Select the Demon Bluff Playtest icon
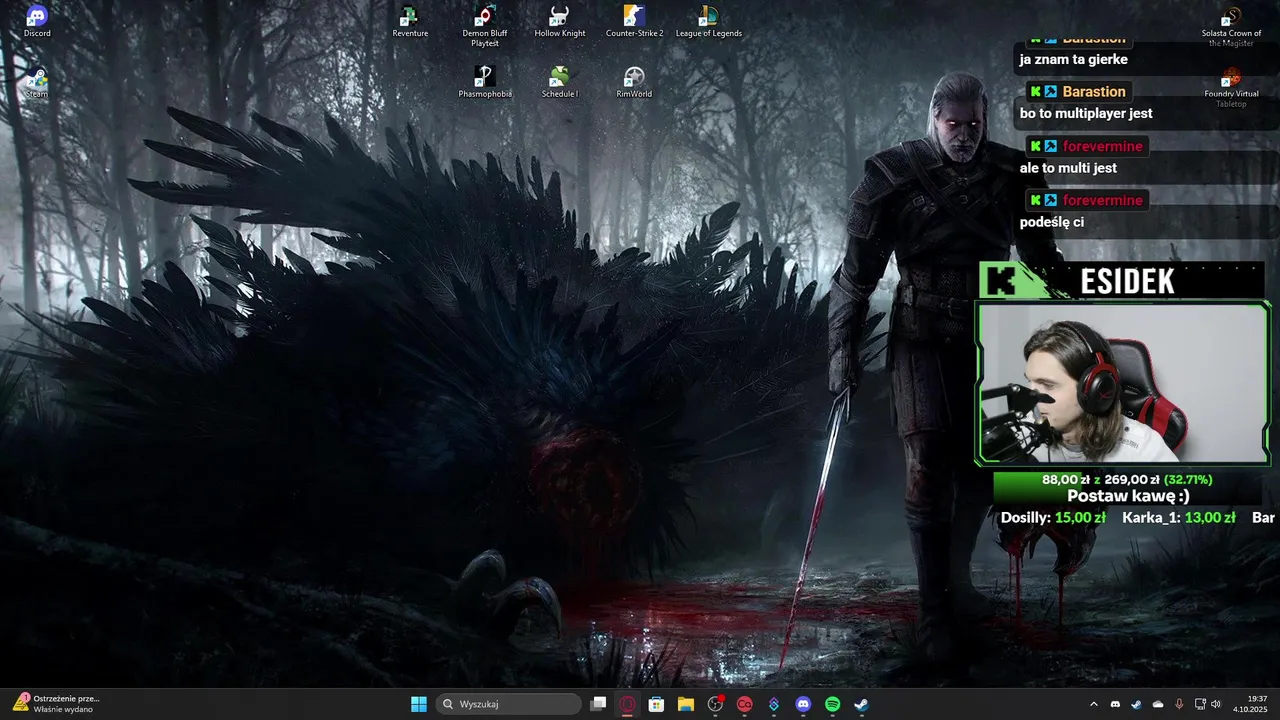This screenshot has width=1280, height=720. 485,26
